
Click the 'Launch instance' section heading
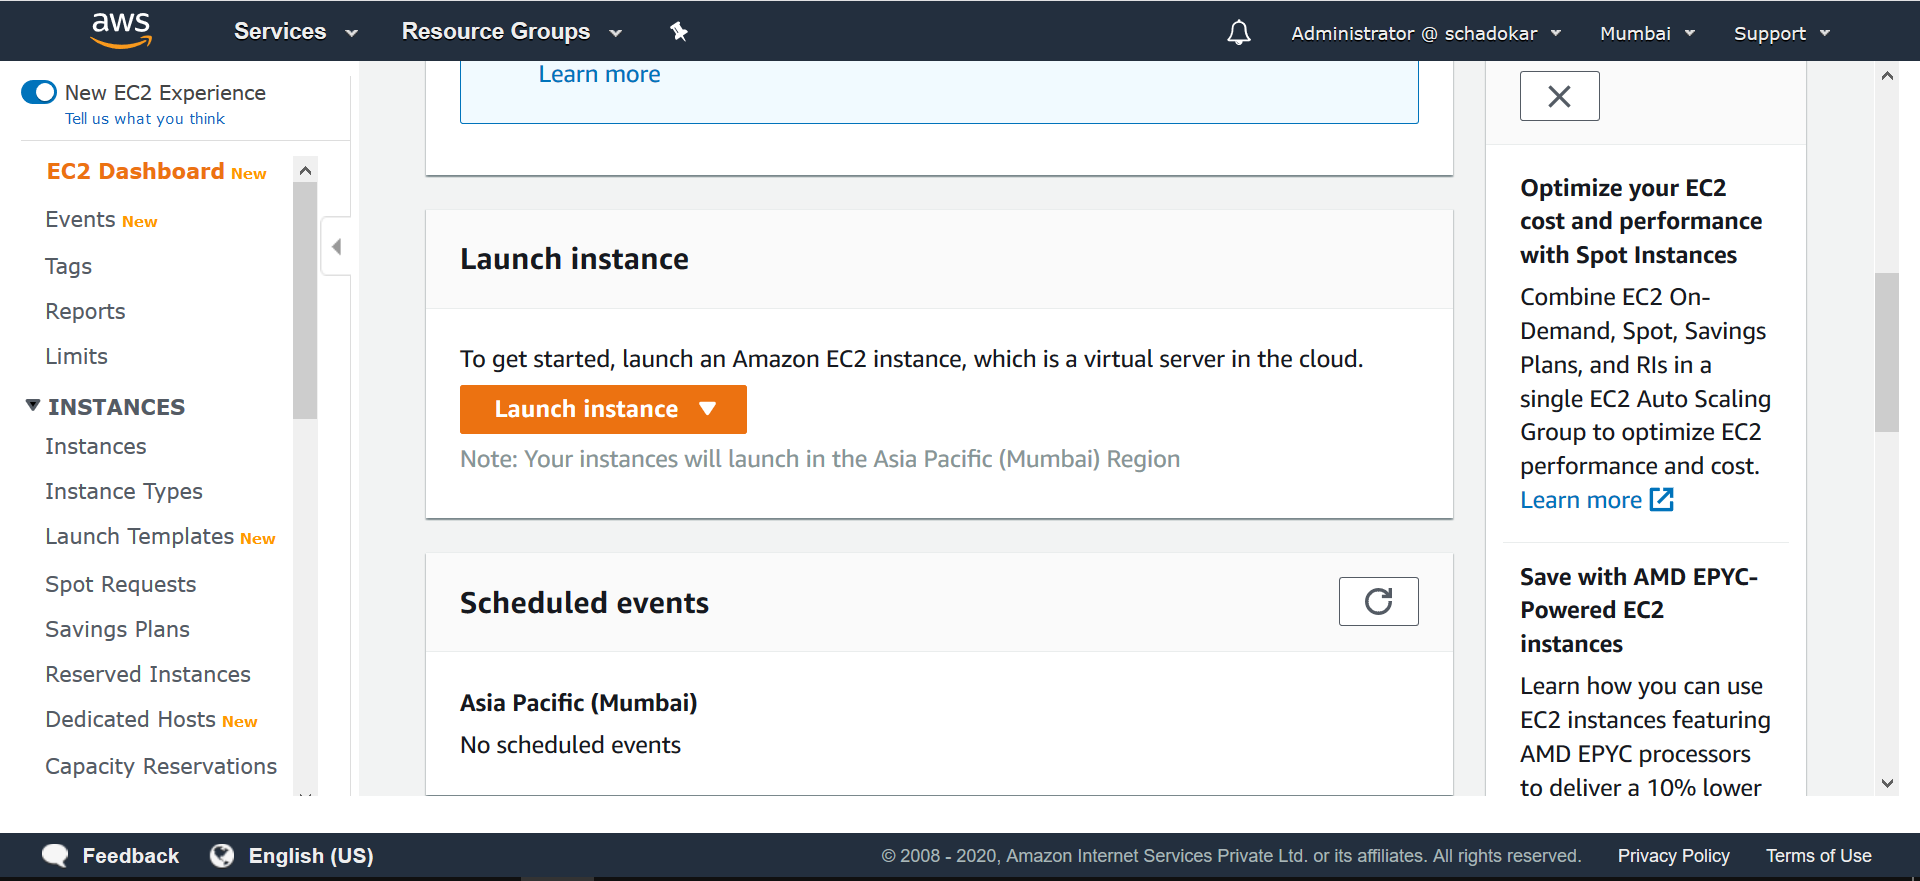pos(574,259)
